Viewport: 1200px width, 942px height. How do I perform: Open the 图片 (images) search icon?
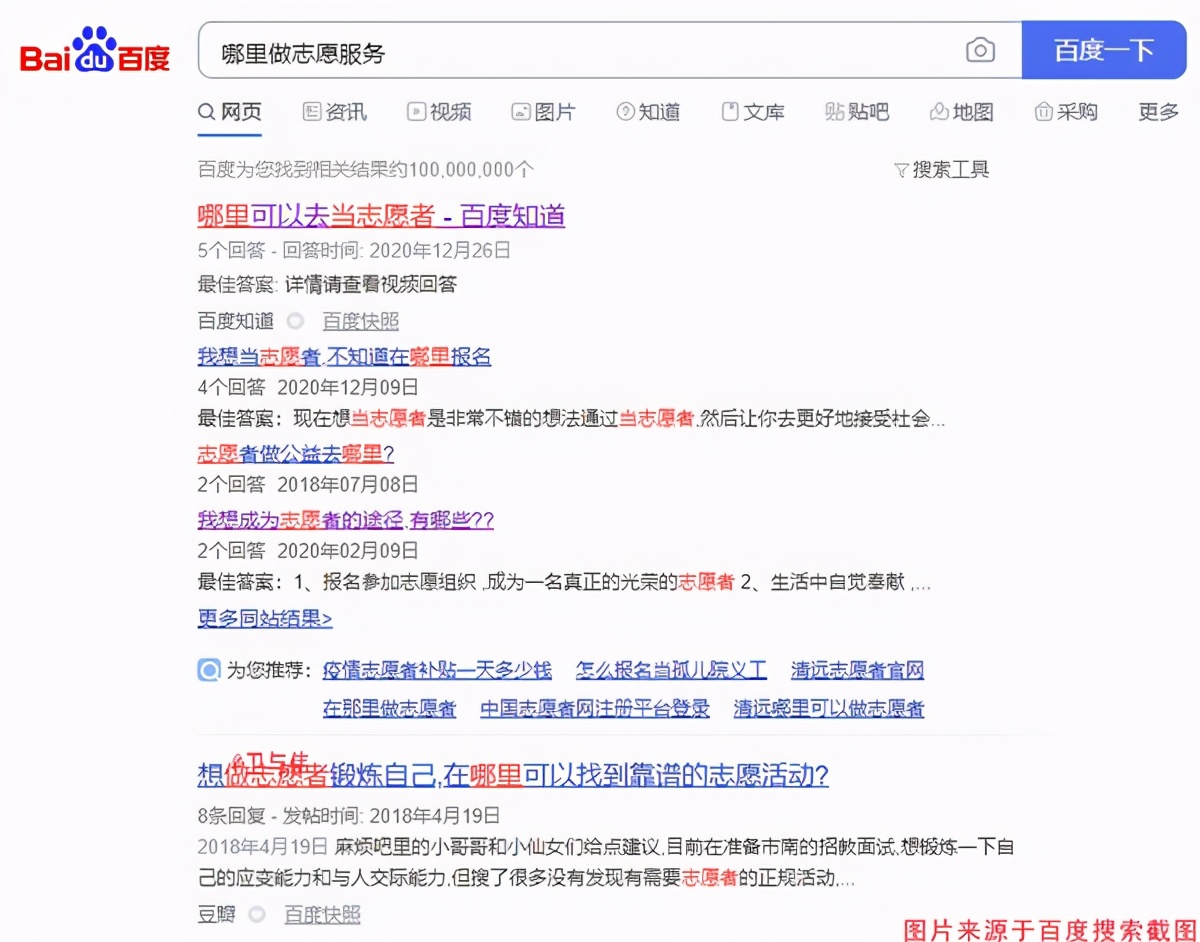pyautogui.click(x=520, y=112)
